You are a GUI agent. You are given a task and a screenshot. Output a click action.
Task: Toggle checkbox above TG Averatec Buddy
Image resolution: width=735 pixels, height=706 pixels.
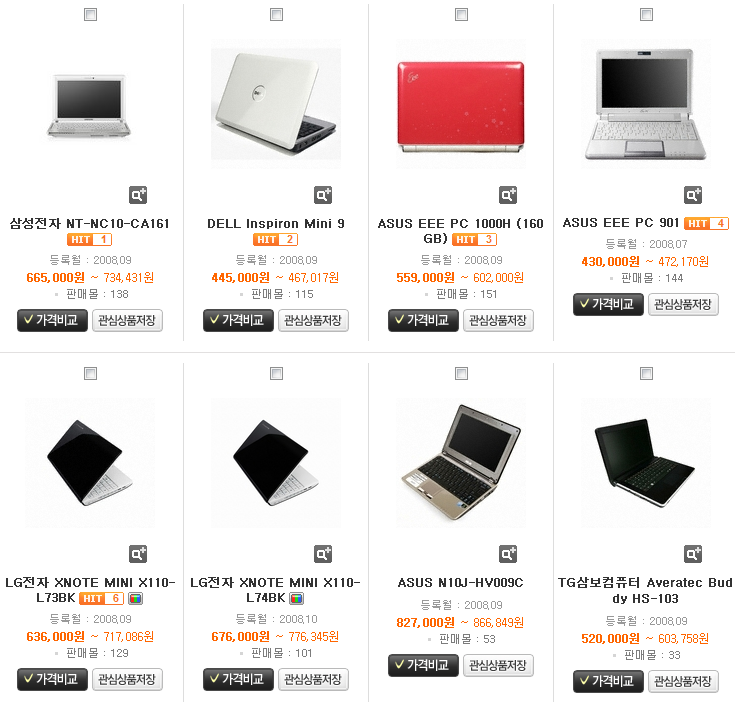(x=646, y=374)
